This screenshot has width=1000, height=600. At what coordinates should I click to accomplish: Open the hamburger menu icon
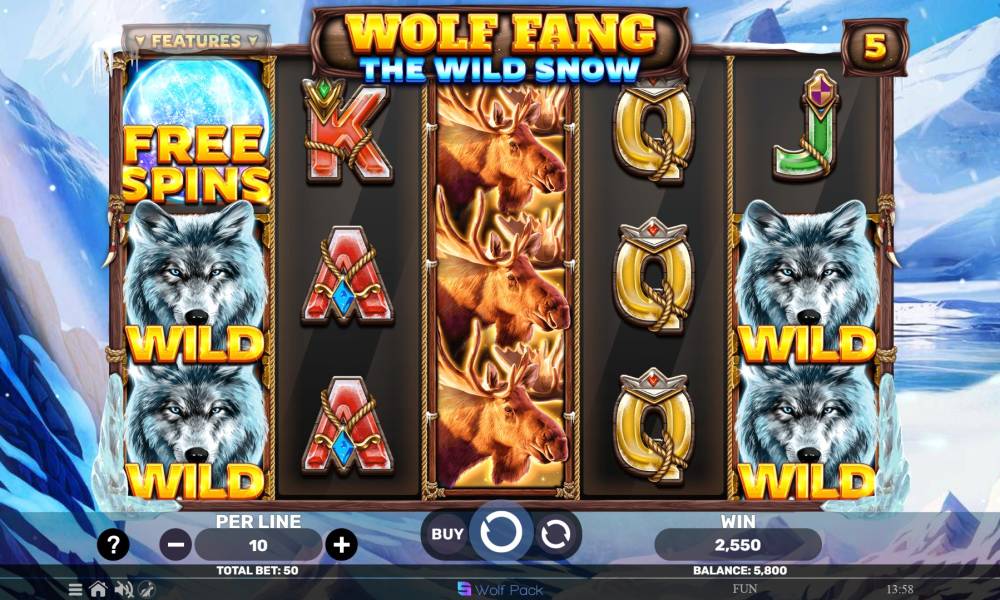coord(75,590)
